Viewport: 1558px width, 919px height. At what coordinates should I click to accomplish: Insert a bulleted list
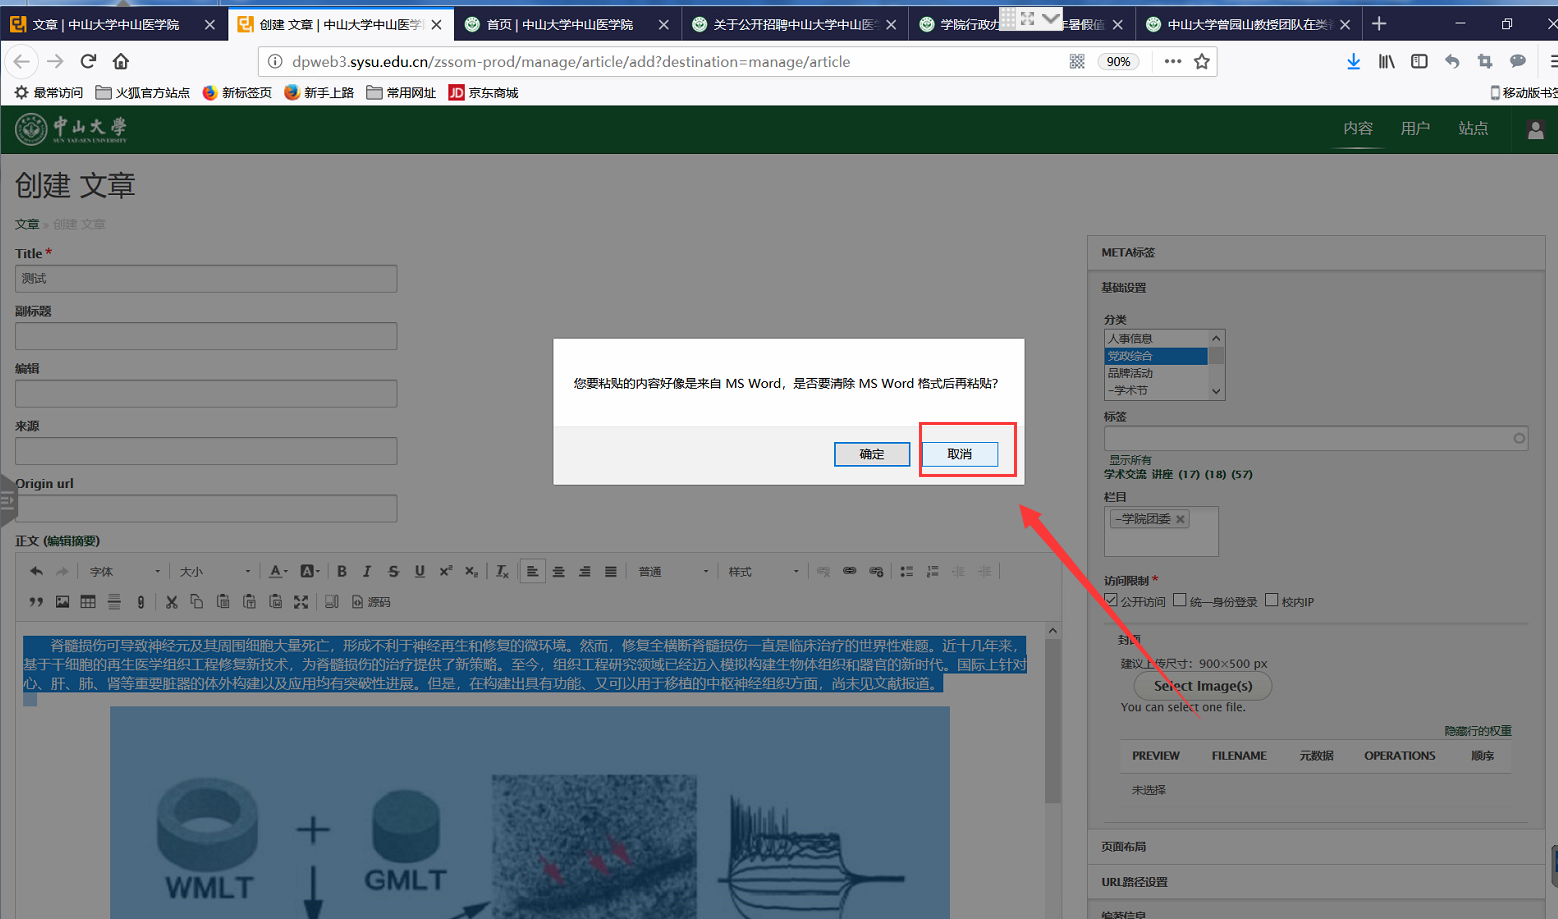tap(906, 571)
